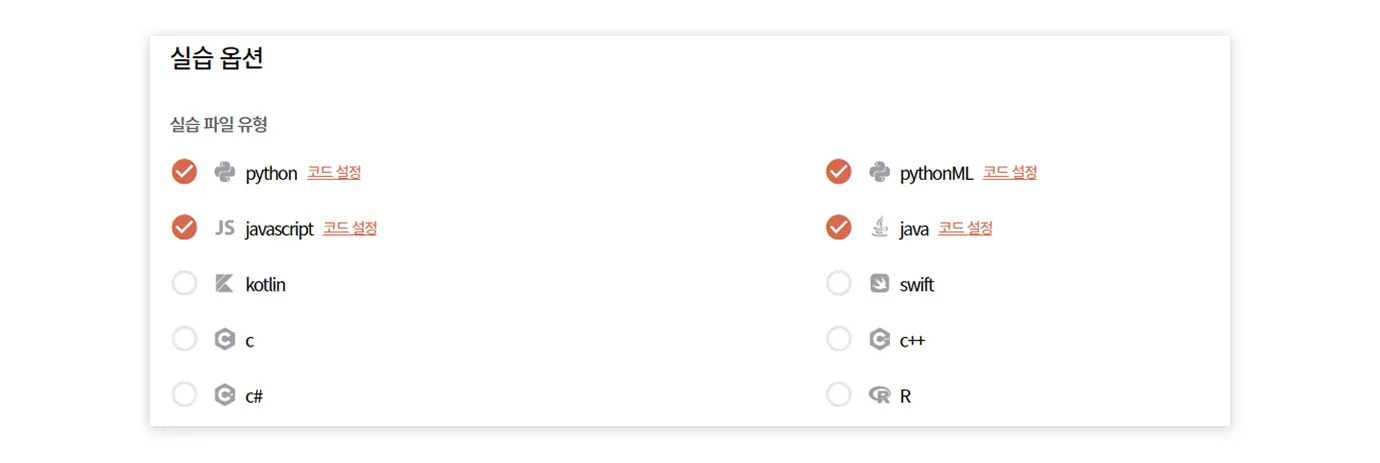The width and height of the screenshot is (1380, 463).
Task: Check the R file type option
Action: tap(838, 395)
